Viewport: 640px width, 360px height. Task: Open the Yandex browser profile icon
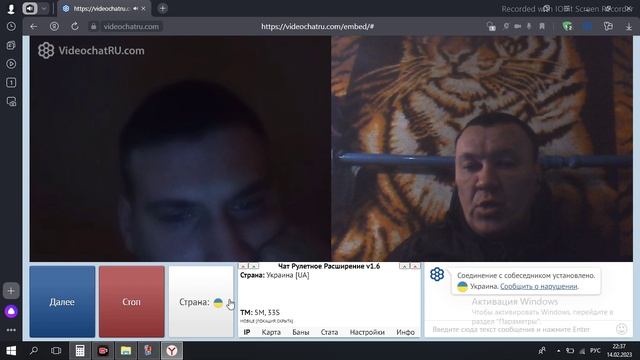pos(11,9)
